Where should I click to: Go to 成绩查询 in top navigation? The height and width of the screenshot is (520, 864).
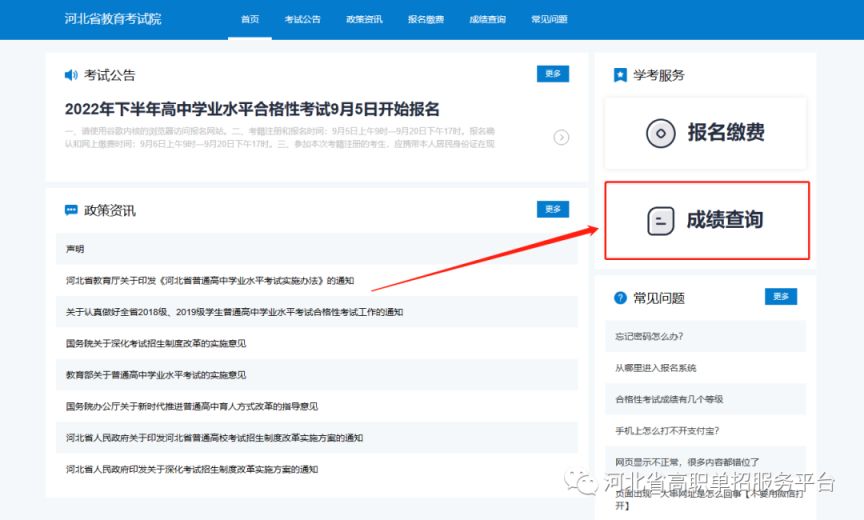pos(488,19)
